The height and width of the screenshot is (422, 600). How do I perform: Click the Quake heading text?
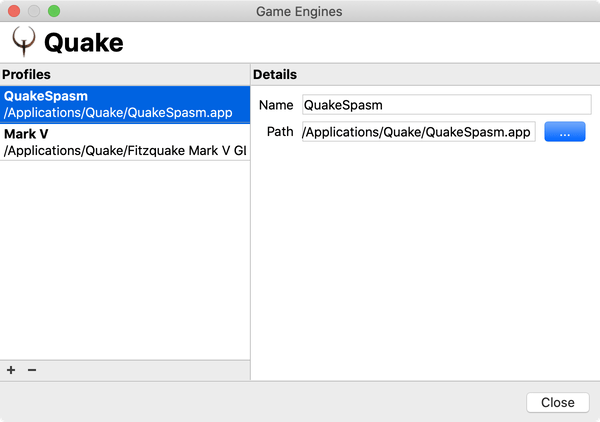(x=84, y=43)
